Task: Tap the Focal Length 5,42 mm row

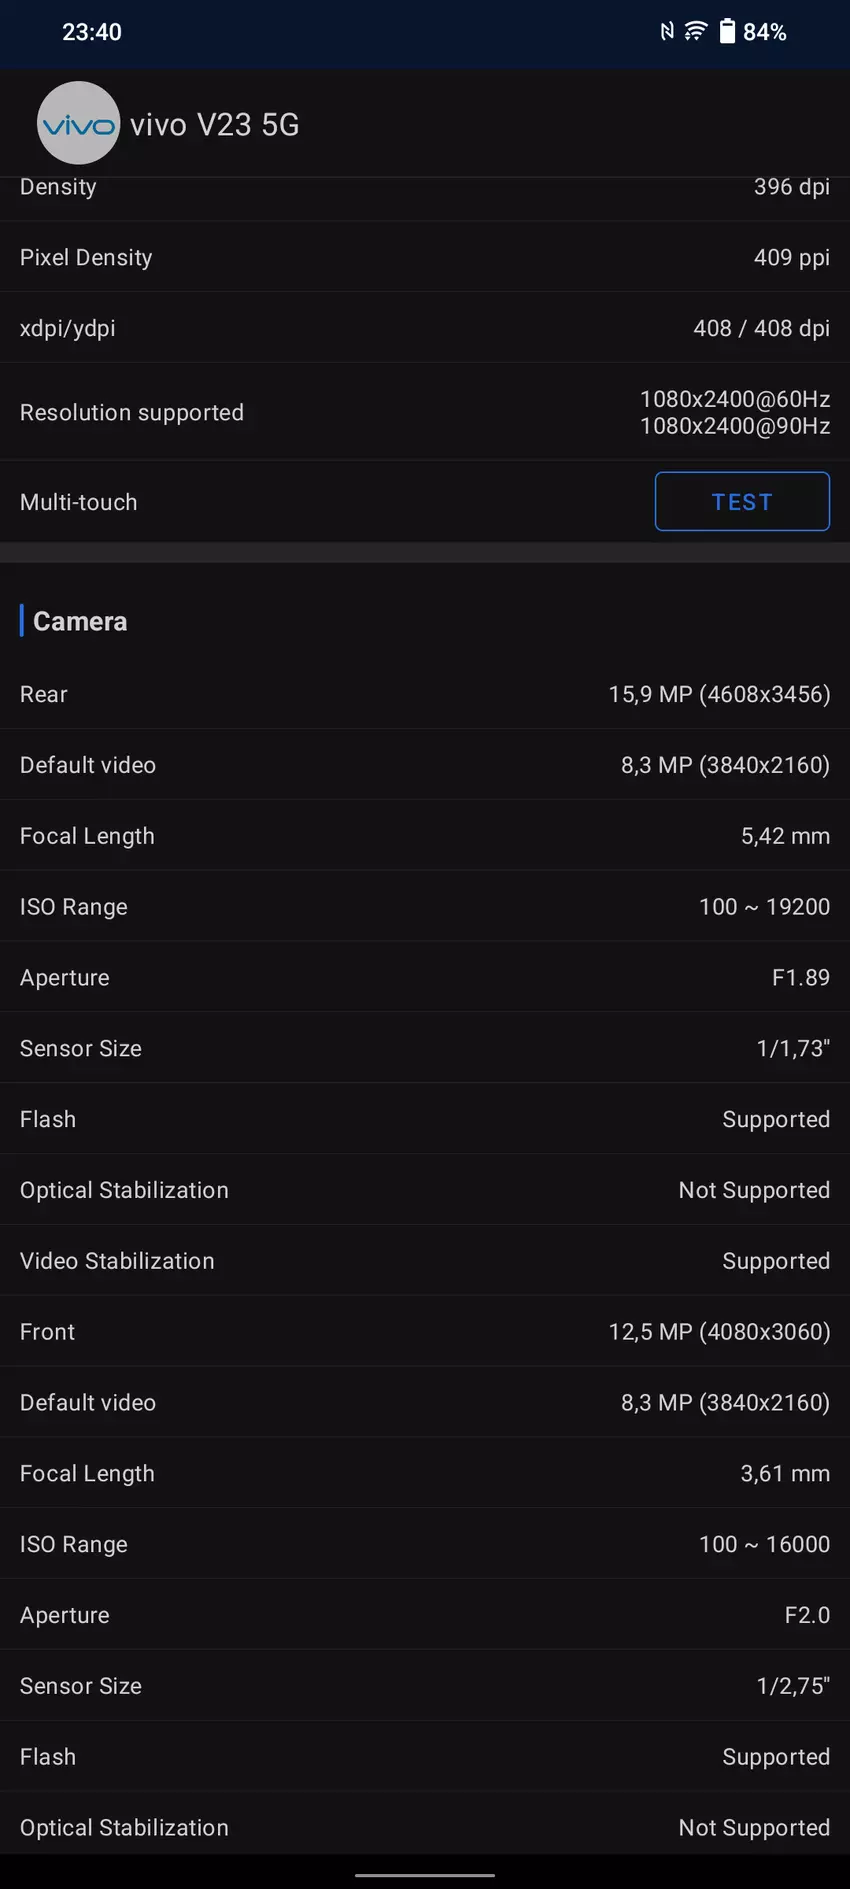Action: click(425, 836)
